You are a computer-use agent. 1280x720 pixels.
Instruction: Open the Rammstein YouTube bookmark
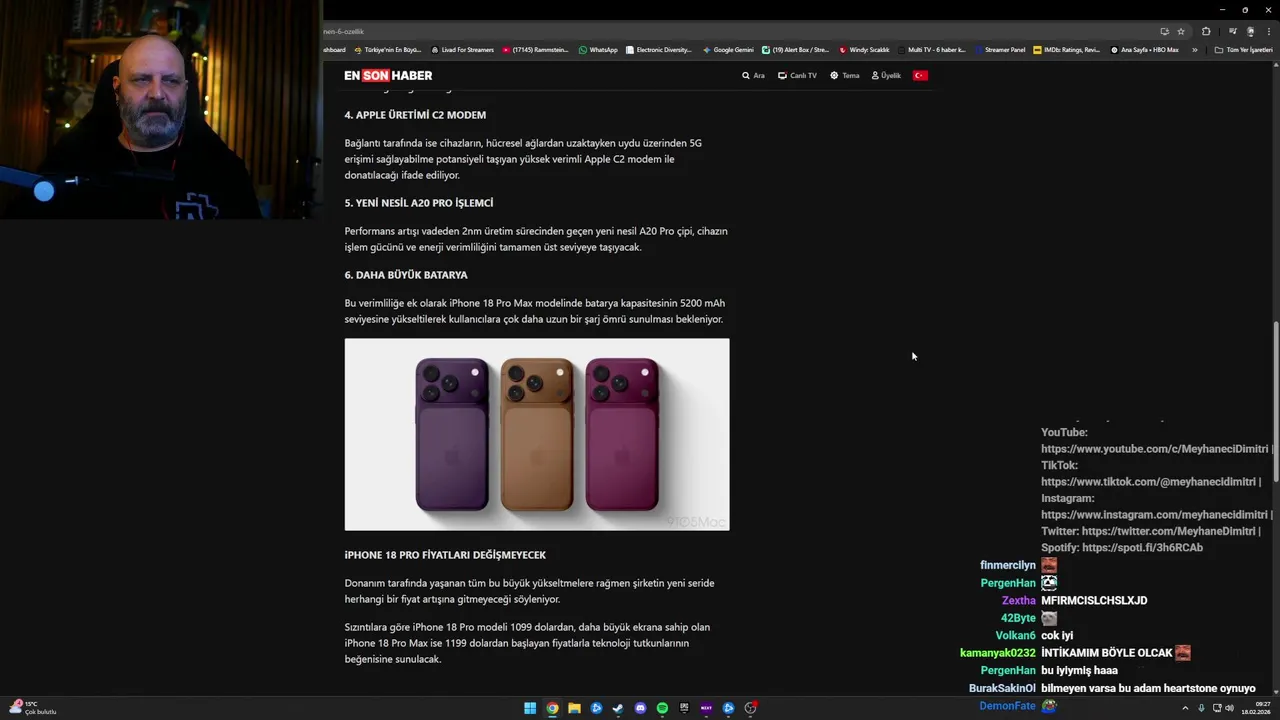click(x=536, y=50)
